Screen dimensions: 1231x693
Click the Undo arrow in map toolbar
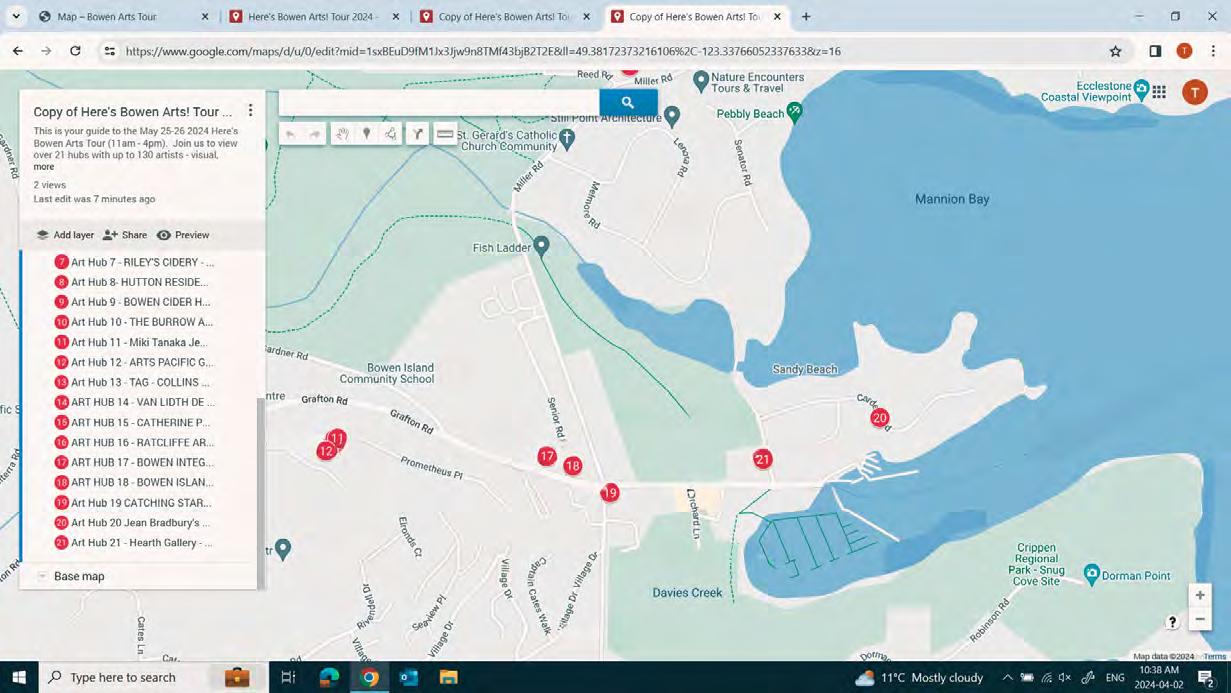point(291,134)
